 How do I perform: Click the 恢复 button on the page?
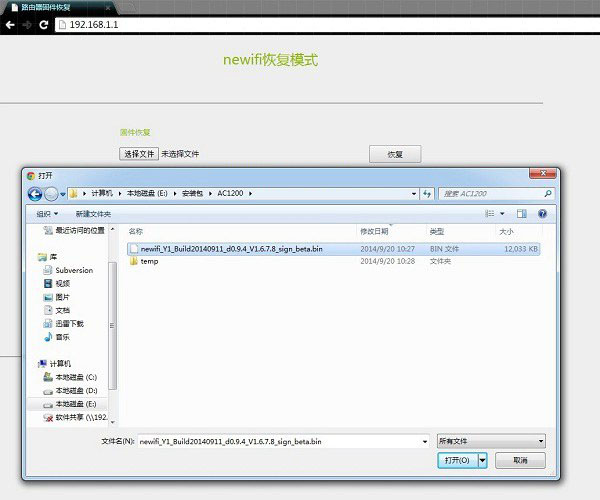(x=395, y=154)
